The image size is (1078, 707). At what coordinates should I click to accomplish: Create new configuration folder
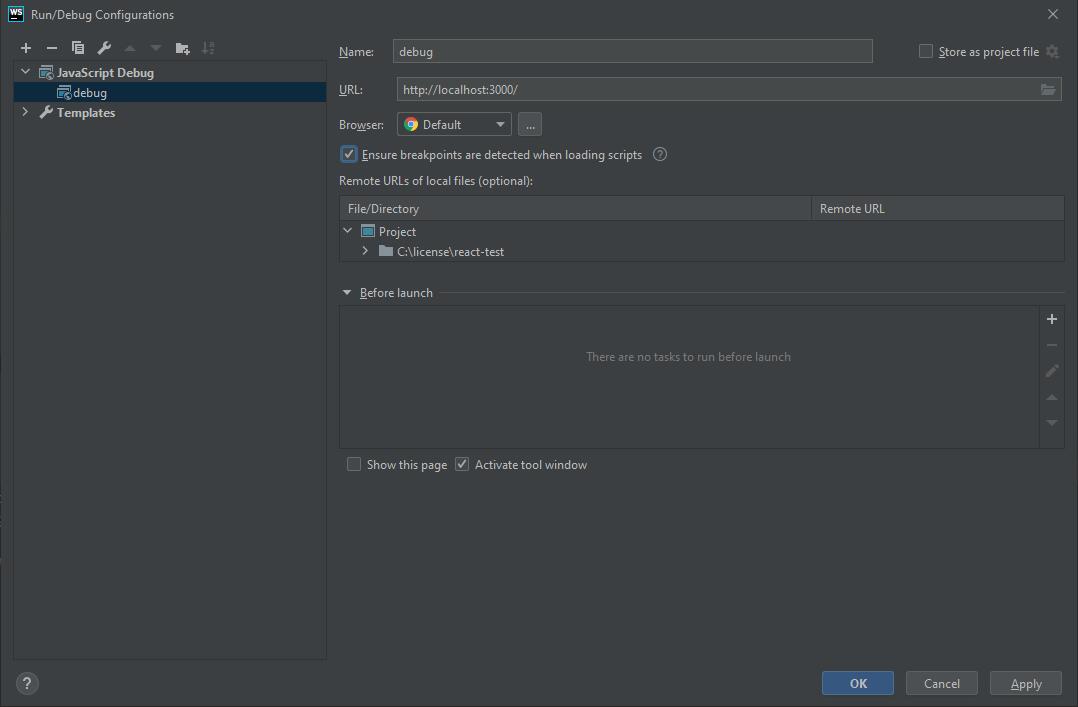pos(182,48)
